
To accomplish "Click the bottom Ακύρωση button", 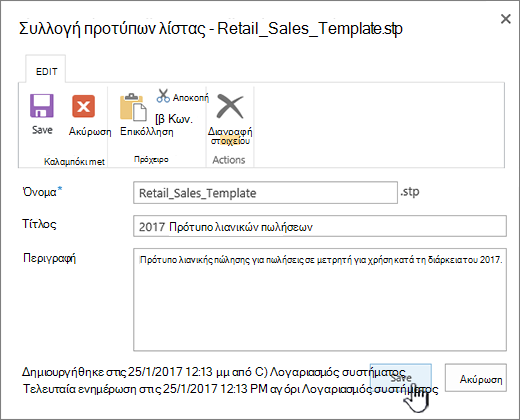I will 476,377.
